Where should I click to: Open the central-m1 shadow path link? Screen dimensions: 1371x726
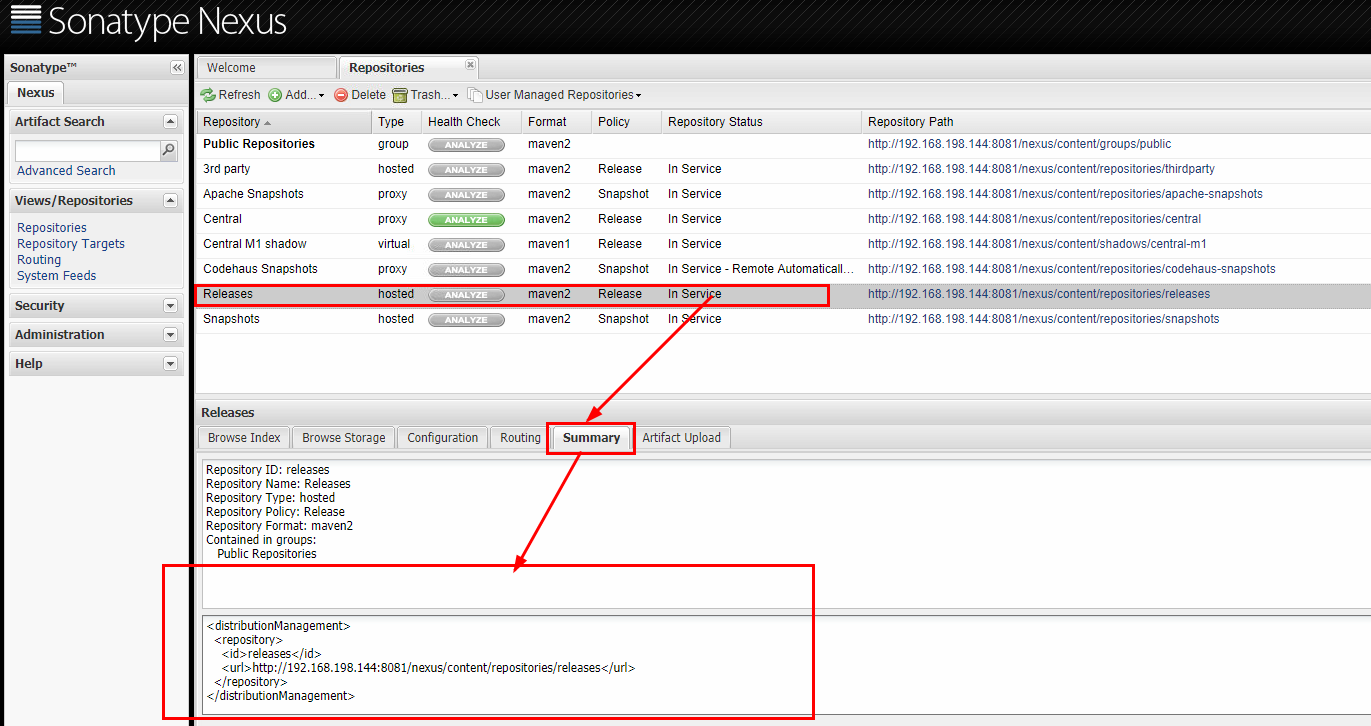click(x=1037, y=244)
